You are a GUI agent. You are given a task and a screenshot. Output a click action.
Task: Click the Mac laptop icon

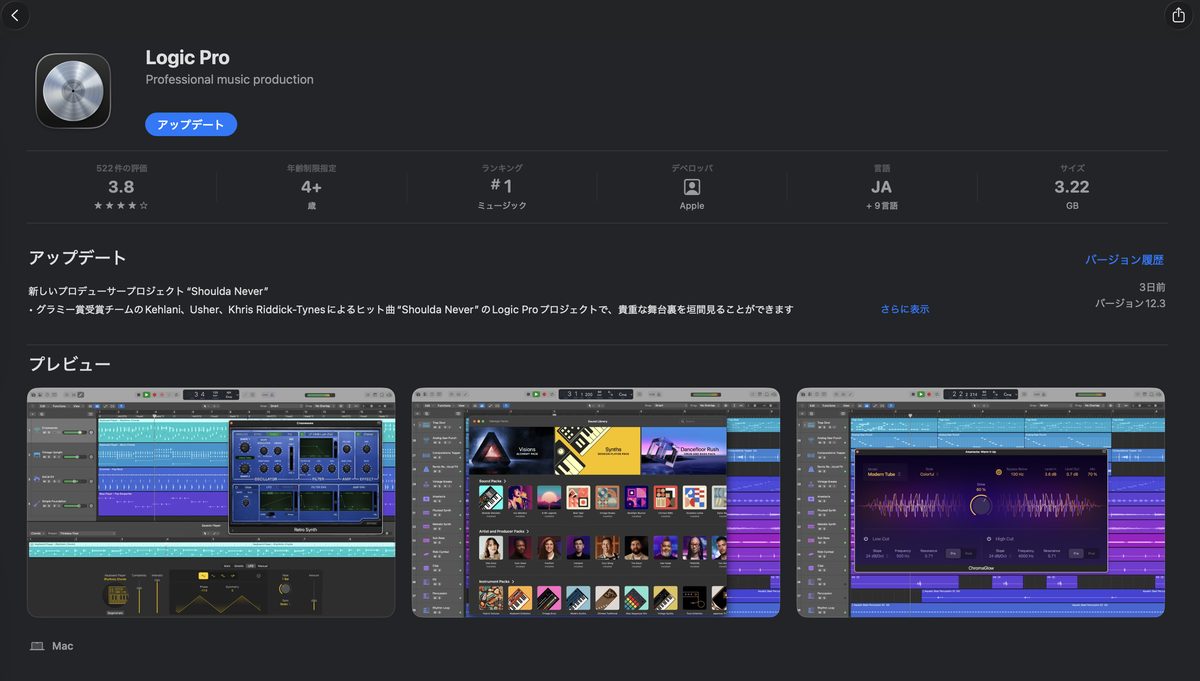click(37, 646)
